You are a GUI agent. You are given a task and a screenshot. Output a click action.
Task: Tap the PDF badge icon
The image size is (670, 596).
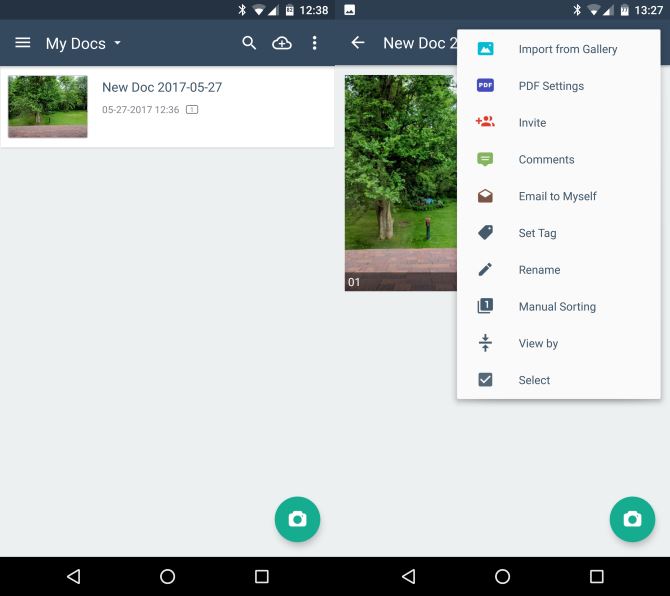click(485, 85)
